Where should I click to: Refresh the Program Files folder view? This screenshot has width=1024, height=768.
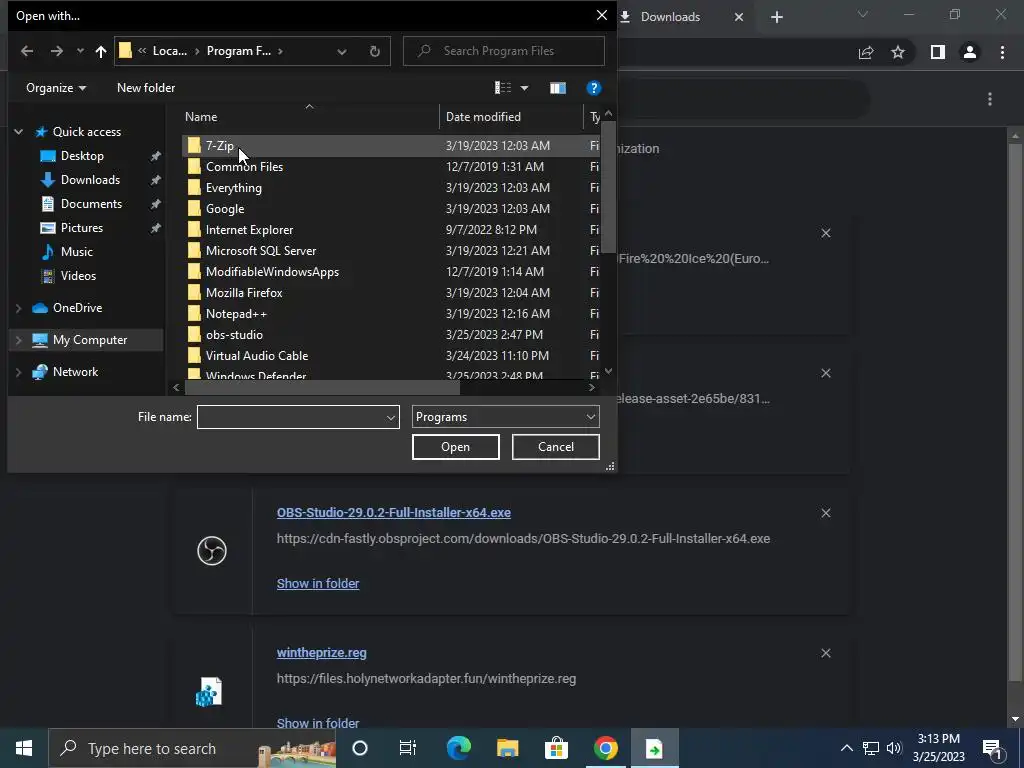tap(375, 51)
